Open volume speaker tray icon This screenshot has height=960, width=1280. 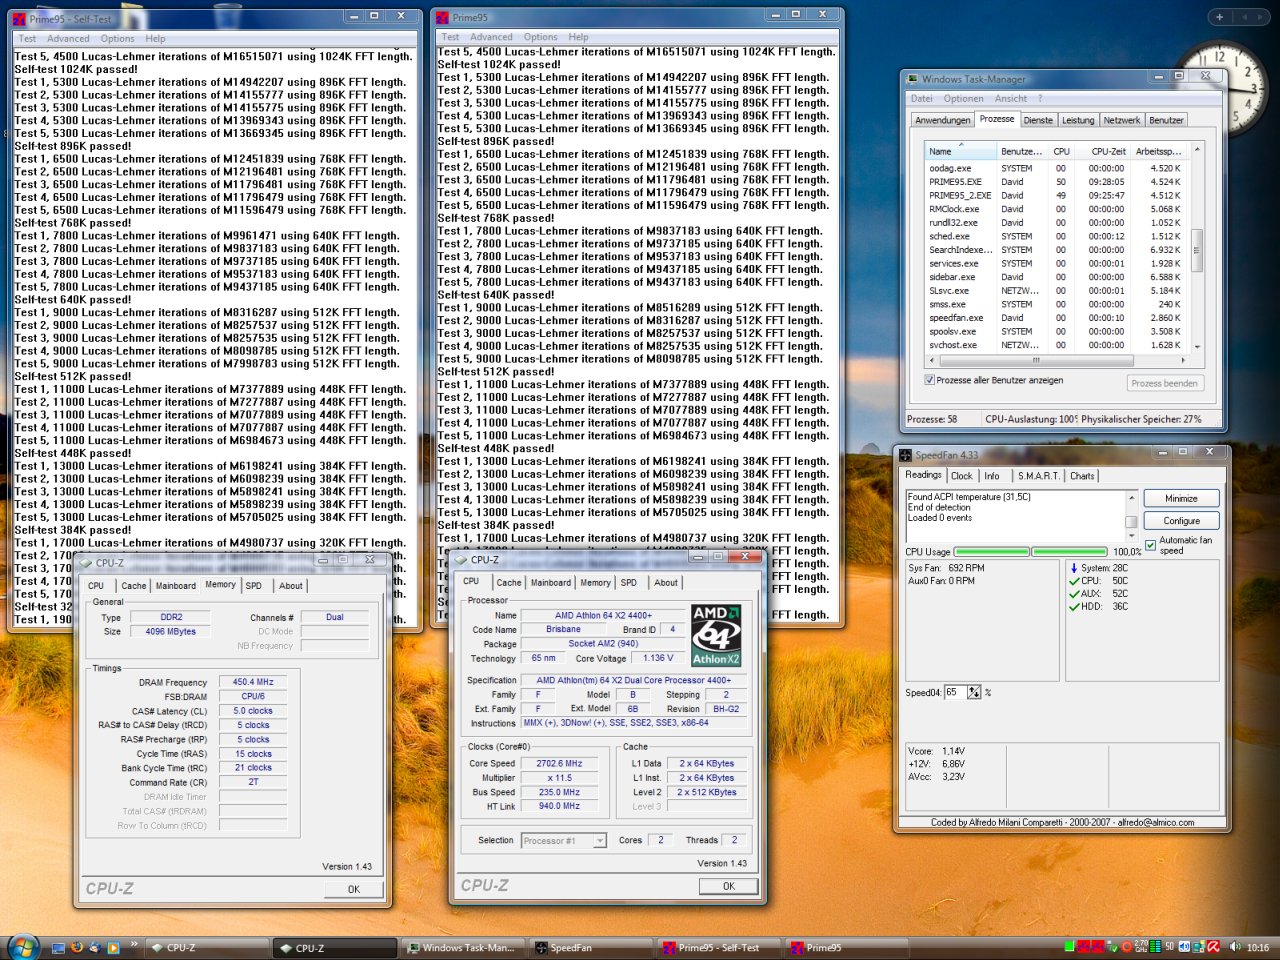click(x=1234, y=946)
